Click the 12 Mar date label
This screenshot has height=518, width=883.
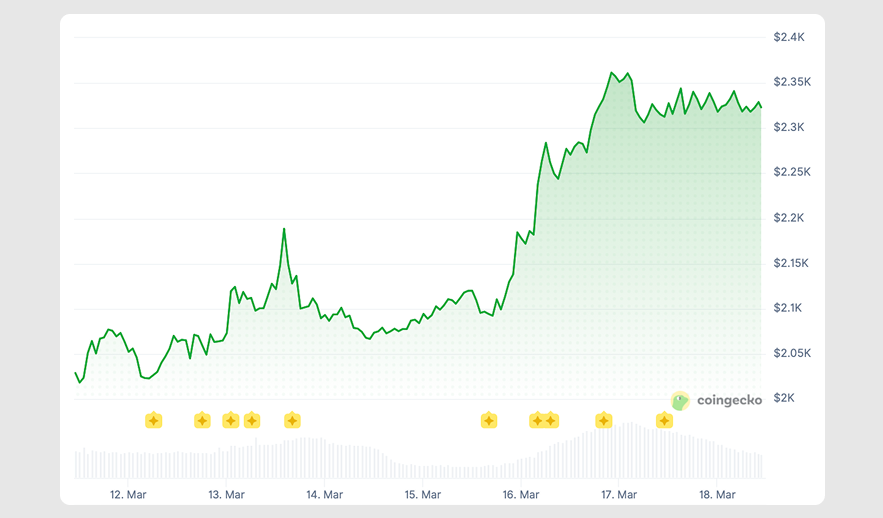click(129, 494)
